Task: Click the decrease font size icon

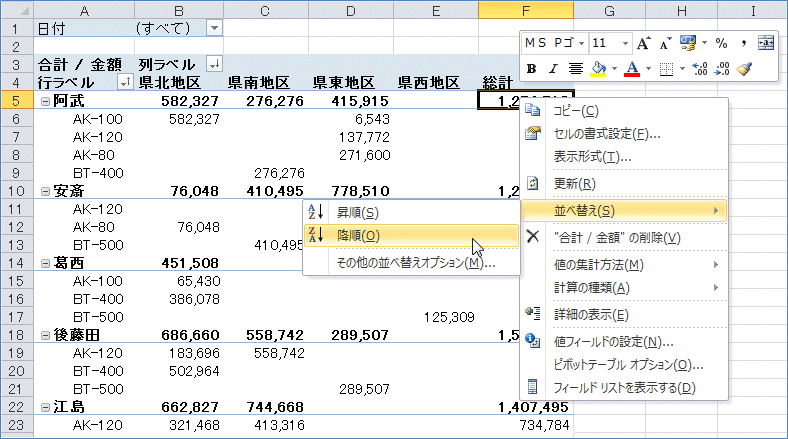Action: point(664,44)
